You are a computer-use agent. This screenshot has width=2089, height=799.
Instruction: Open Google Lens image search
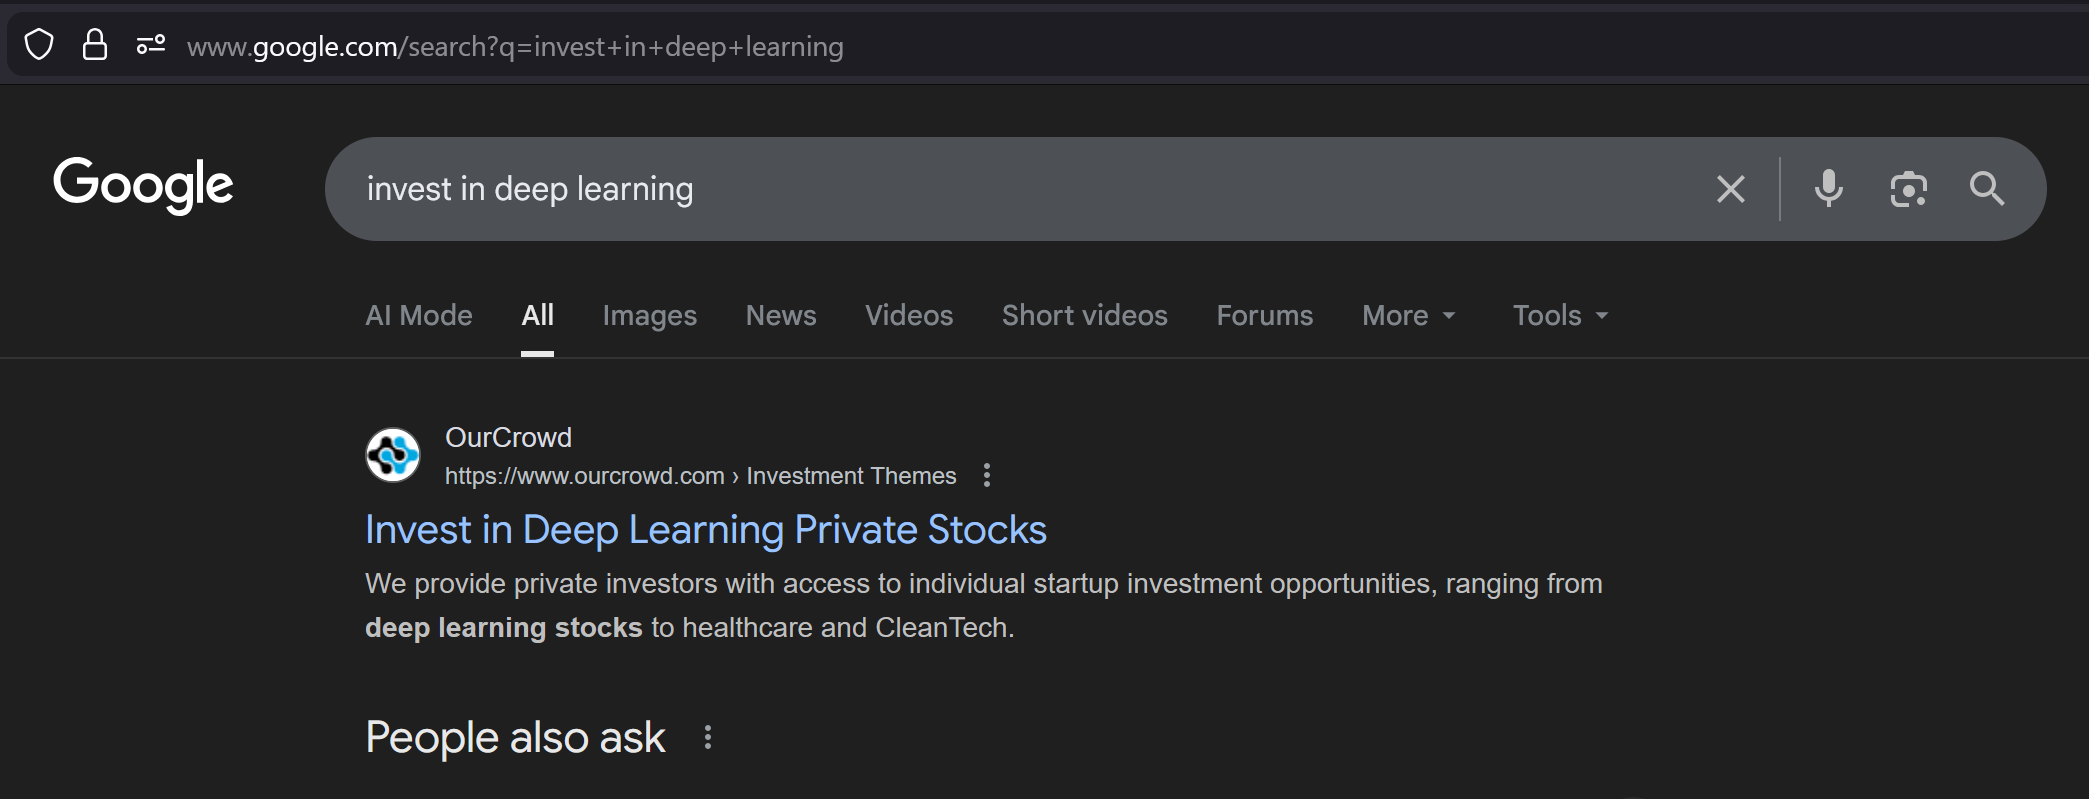click(x=1908, y=189)
